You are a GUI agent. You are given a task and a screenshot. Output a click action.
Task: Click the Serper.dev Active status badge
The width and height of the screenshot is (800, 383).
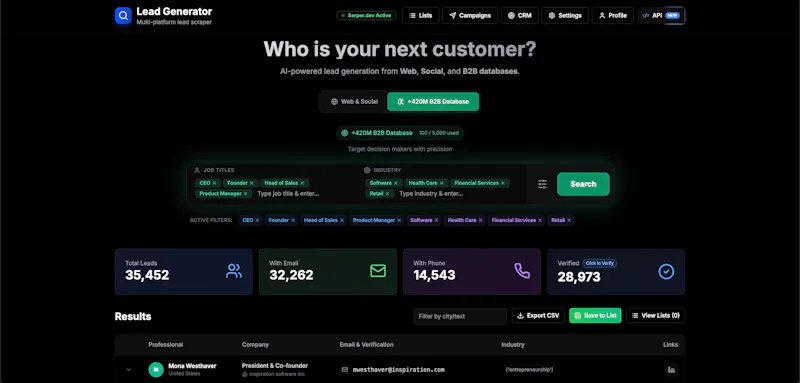point(366,16)
